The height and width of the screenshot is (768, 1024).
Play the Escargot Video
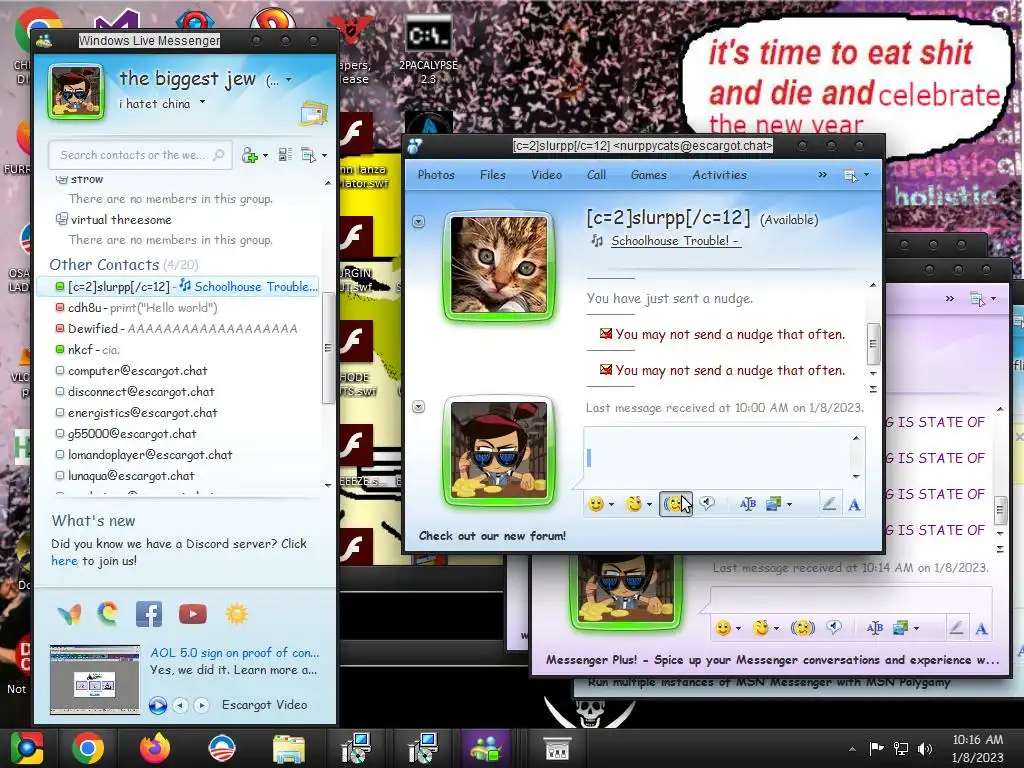pyautogui.click(x=157, y=705)
